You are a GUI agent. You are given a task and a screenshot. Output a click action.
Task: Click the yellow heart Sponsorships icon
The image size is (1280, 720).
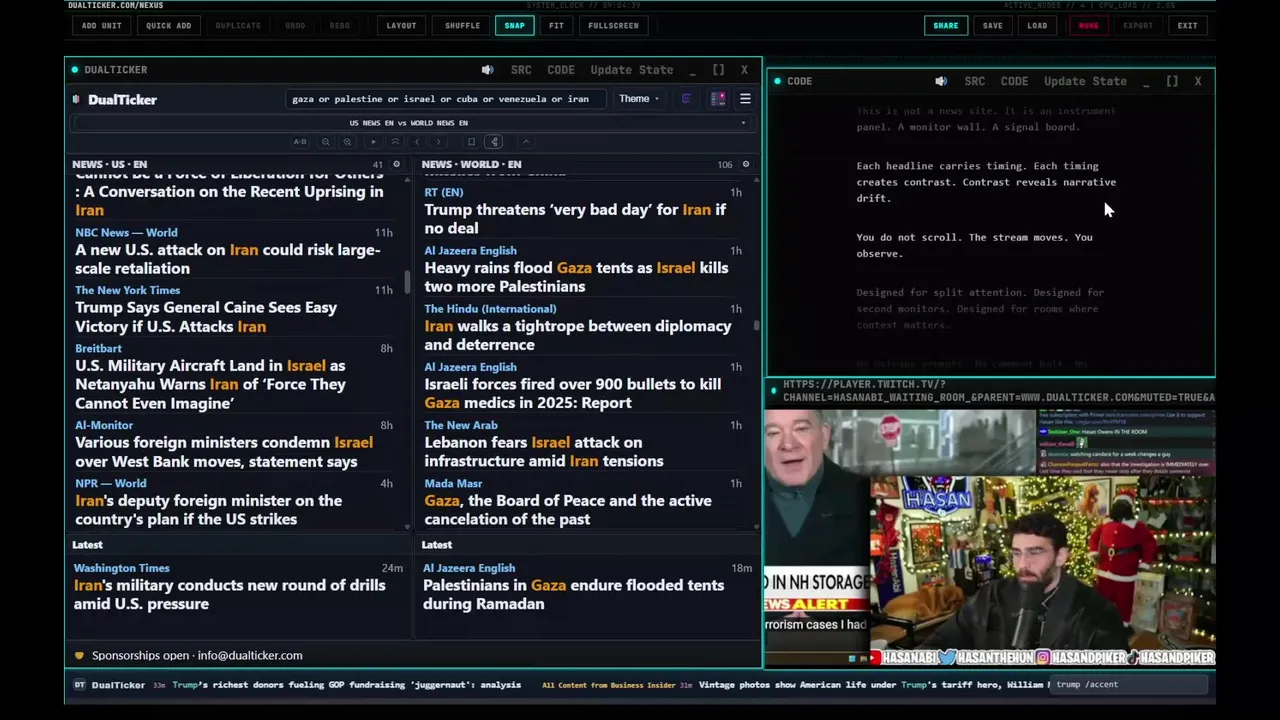tap(79, 656)
